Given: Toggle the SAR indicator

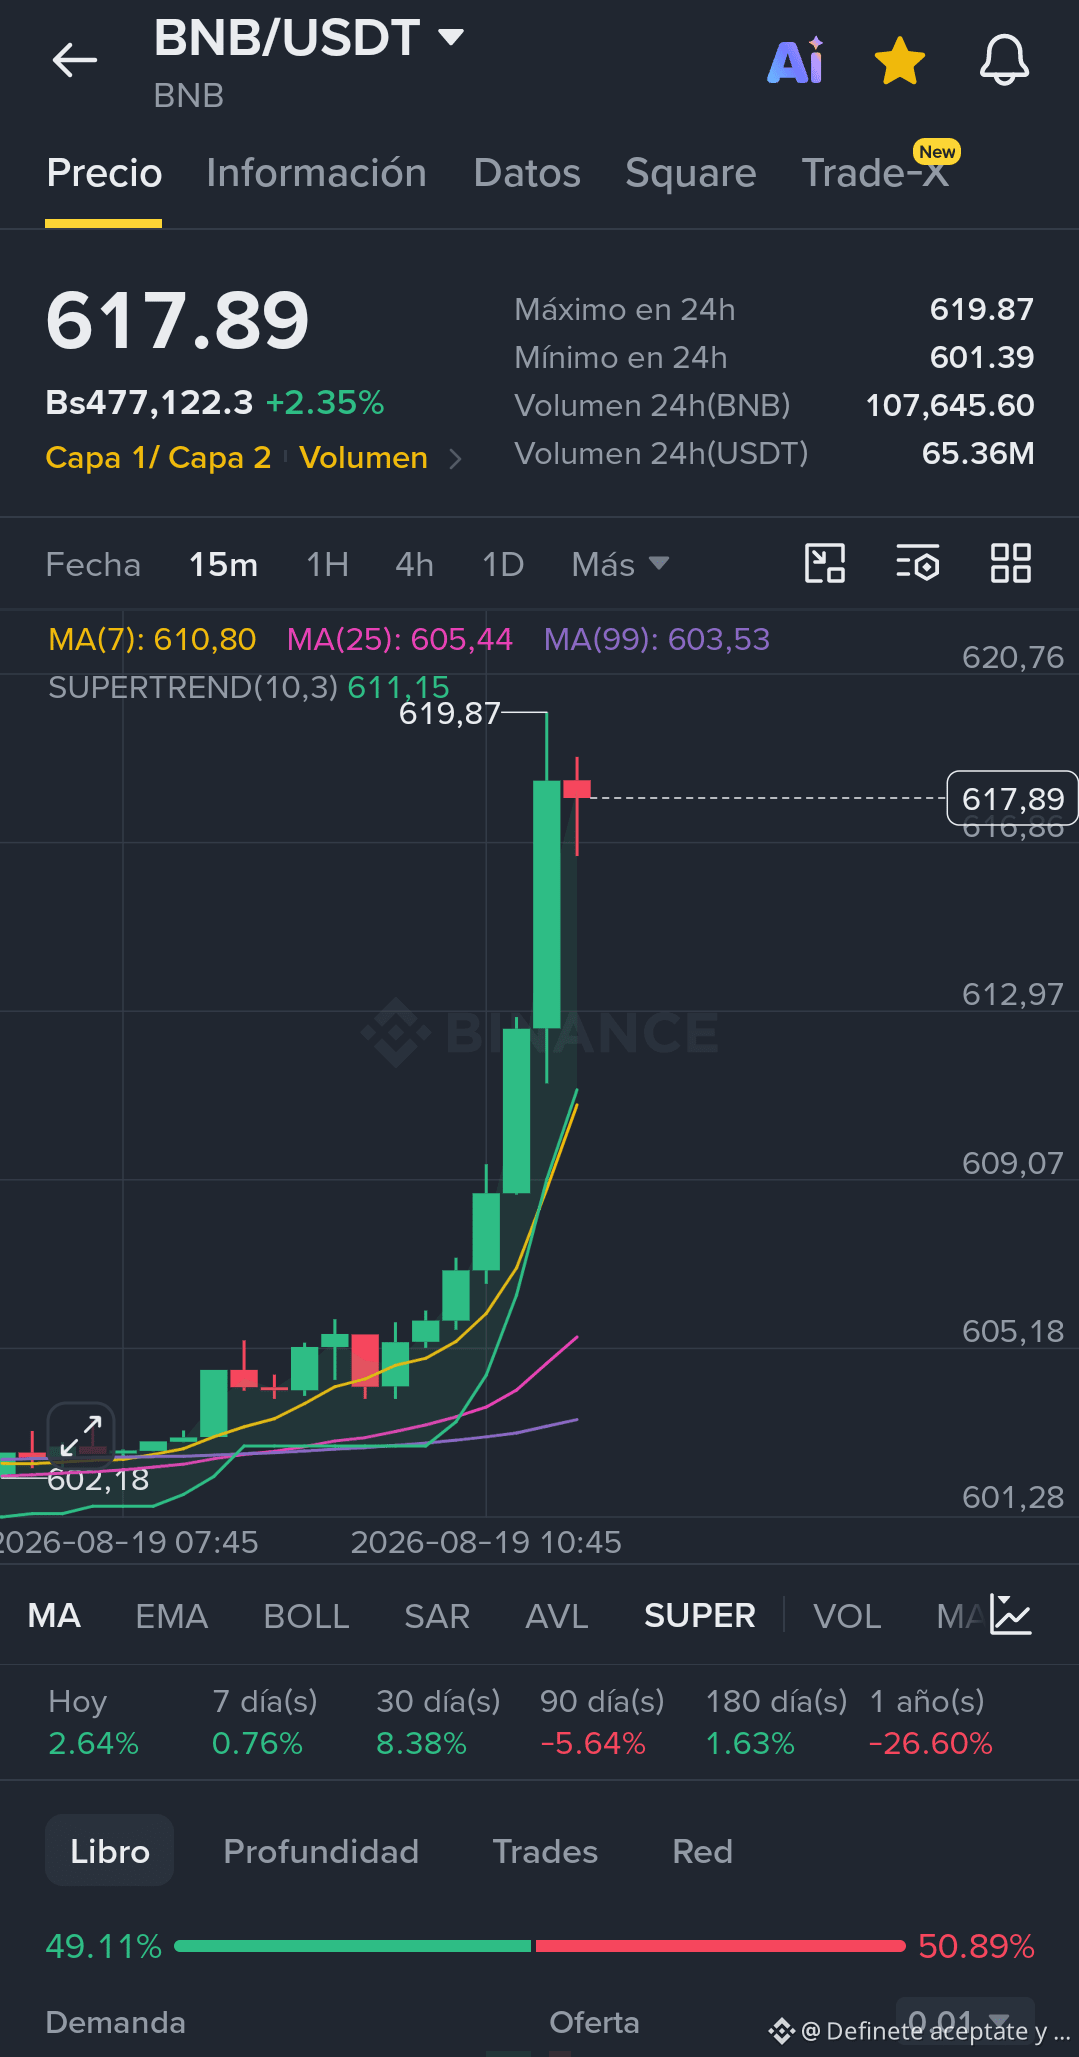Looking at the screenshot, I should point(437,1615).
